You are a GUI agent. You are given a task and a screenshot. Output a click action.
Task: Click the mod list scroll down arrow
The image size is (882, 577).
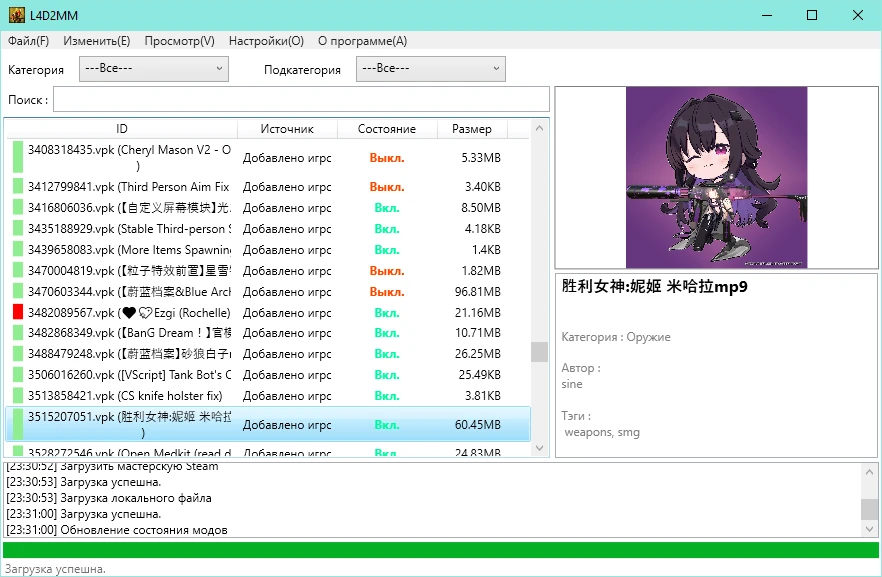coord(539,448)
